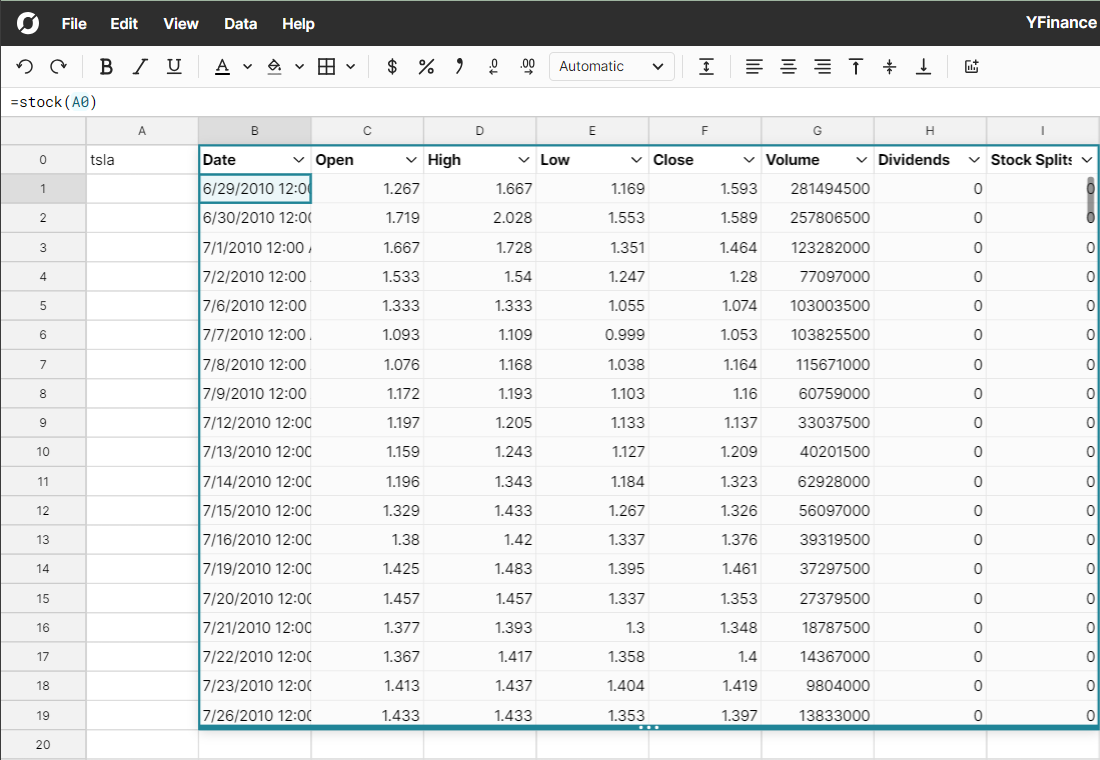The image size is (1100, 760).
Task: Open the fill color picker
Action: 275,66
